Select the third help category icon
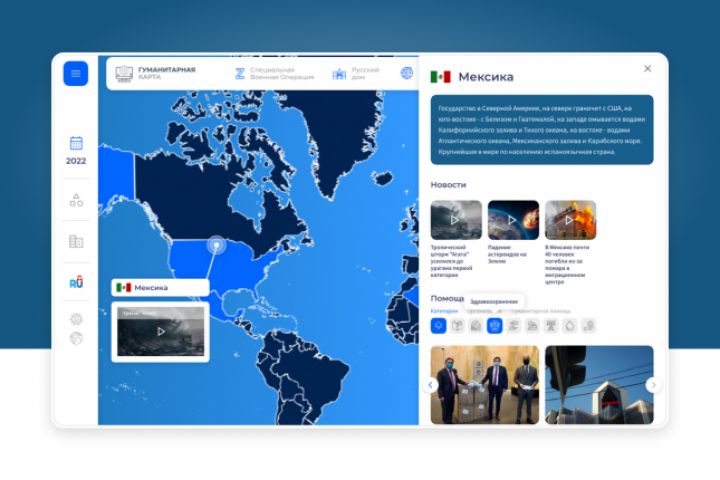The width and height of the screenshot is (720, 480). click(476, 326)
